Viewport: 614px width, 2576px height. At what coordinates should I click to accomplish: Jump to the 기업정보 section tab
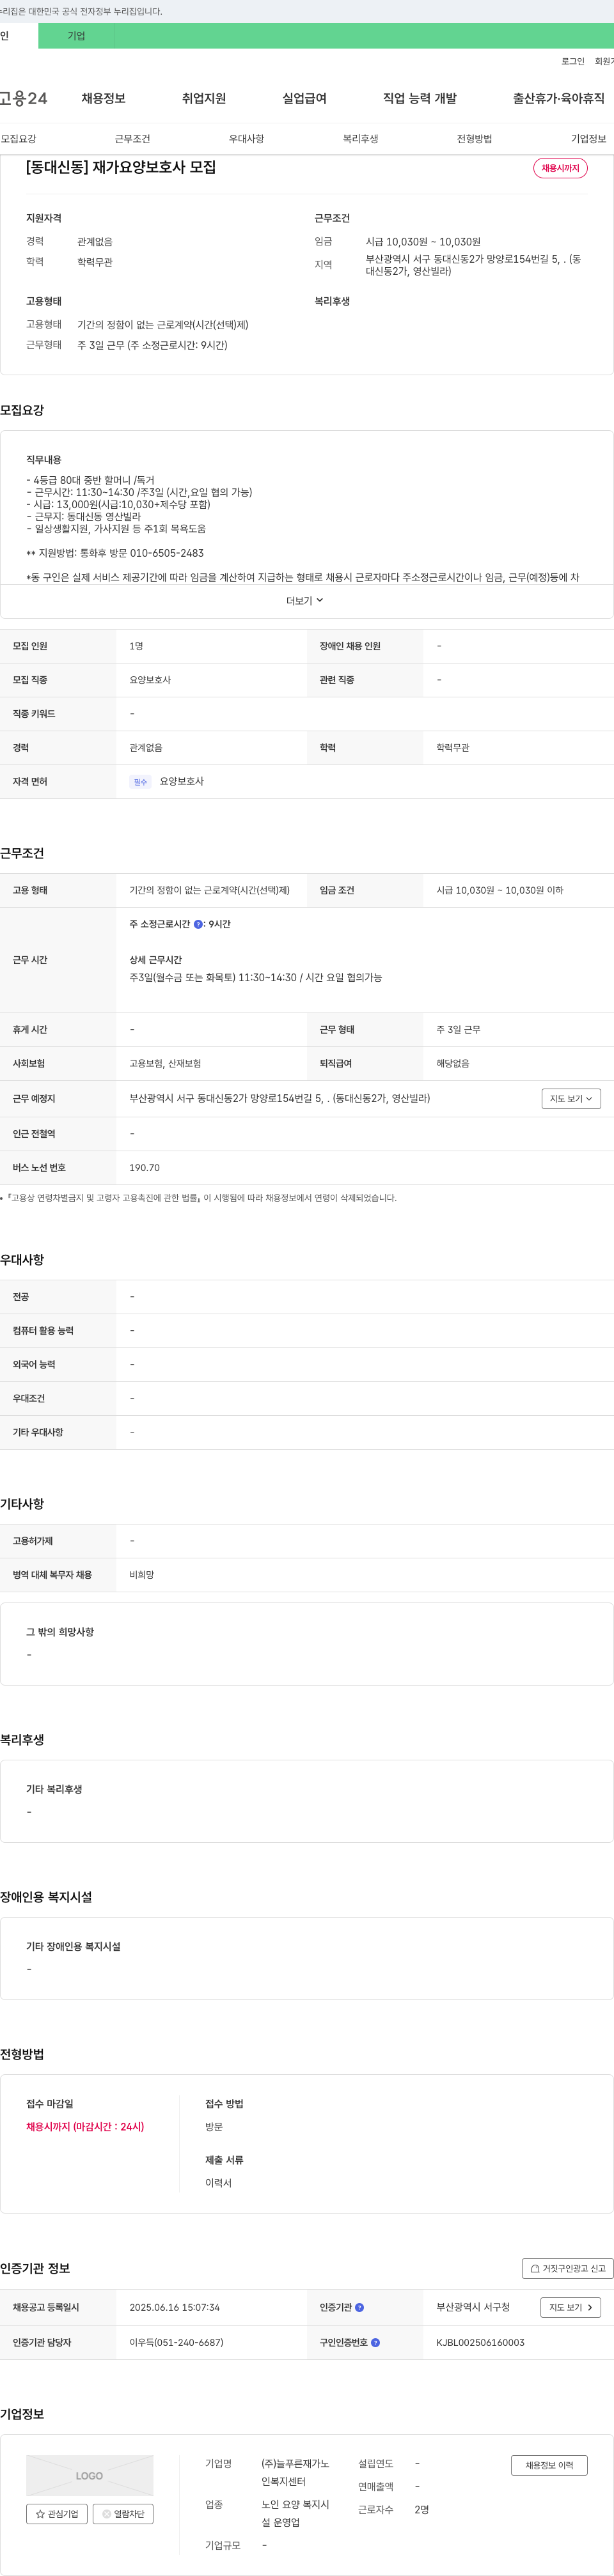click(588, 139)
